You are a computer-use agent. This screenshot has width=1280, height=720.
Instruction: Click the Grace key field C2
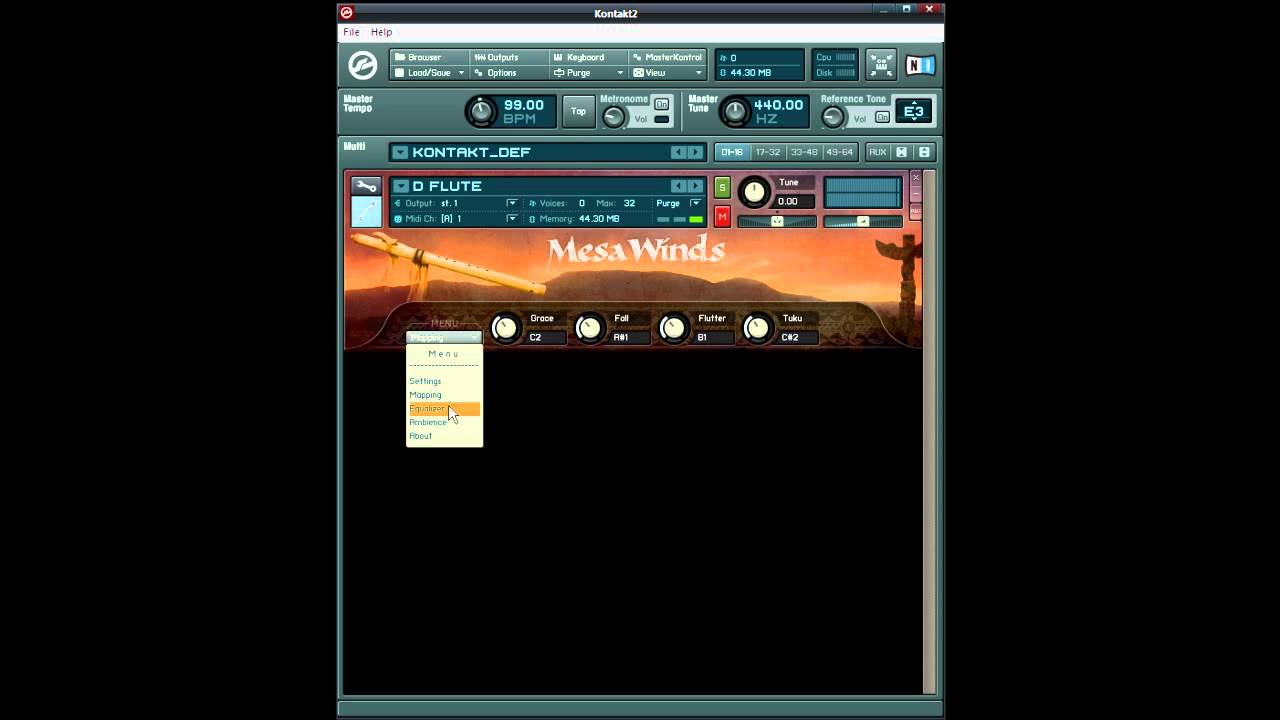(546, 338)
